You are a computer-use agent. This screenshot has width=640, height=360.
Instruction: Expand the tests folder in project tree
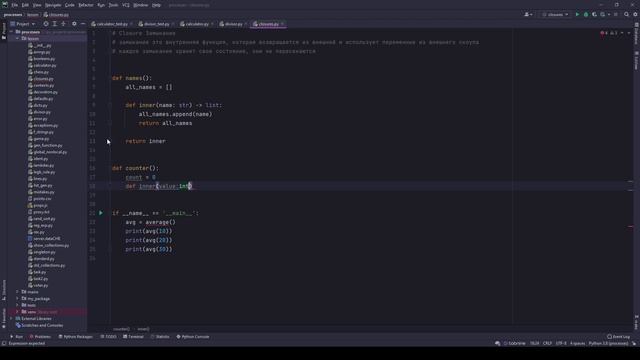click(18, 305)
